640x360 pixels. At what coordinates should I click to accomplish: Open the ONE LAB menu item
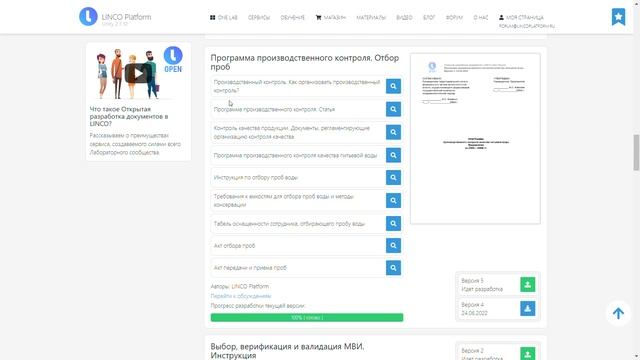[224, 18]
